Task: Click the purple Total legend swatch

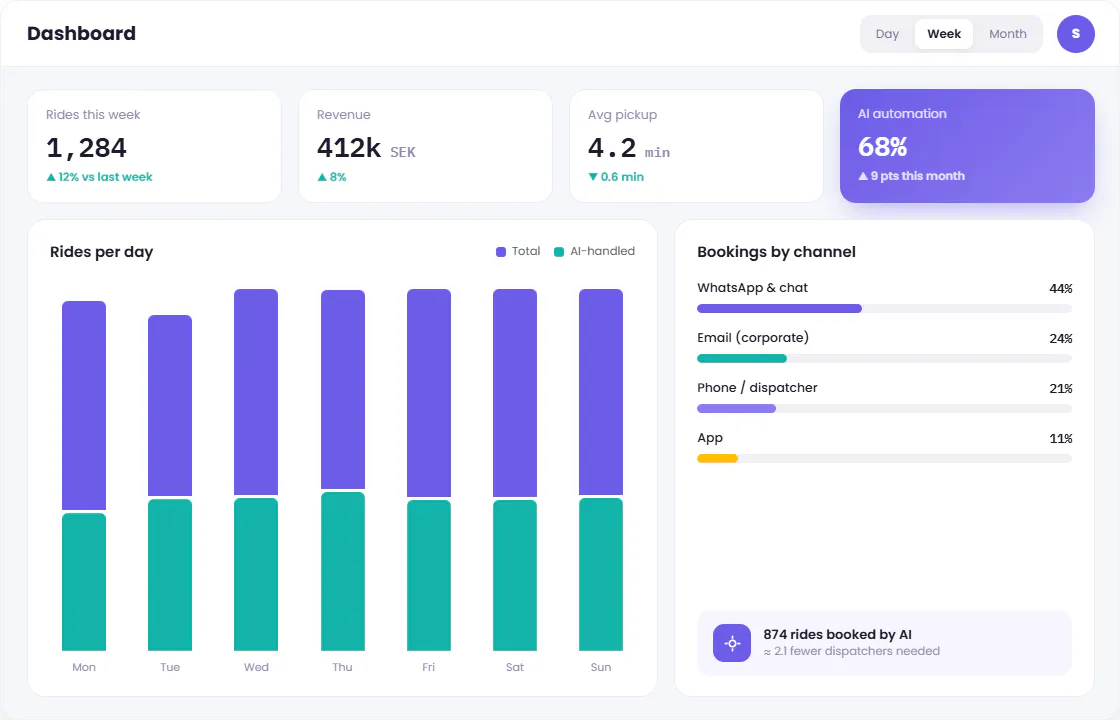Action: point(501,251)
